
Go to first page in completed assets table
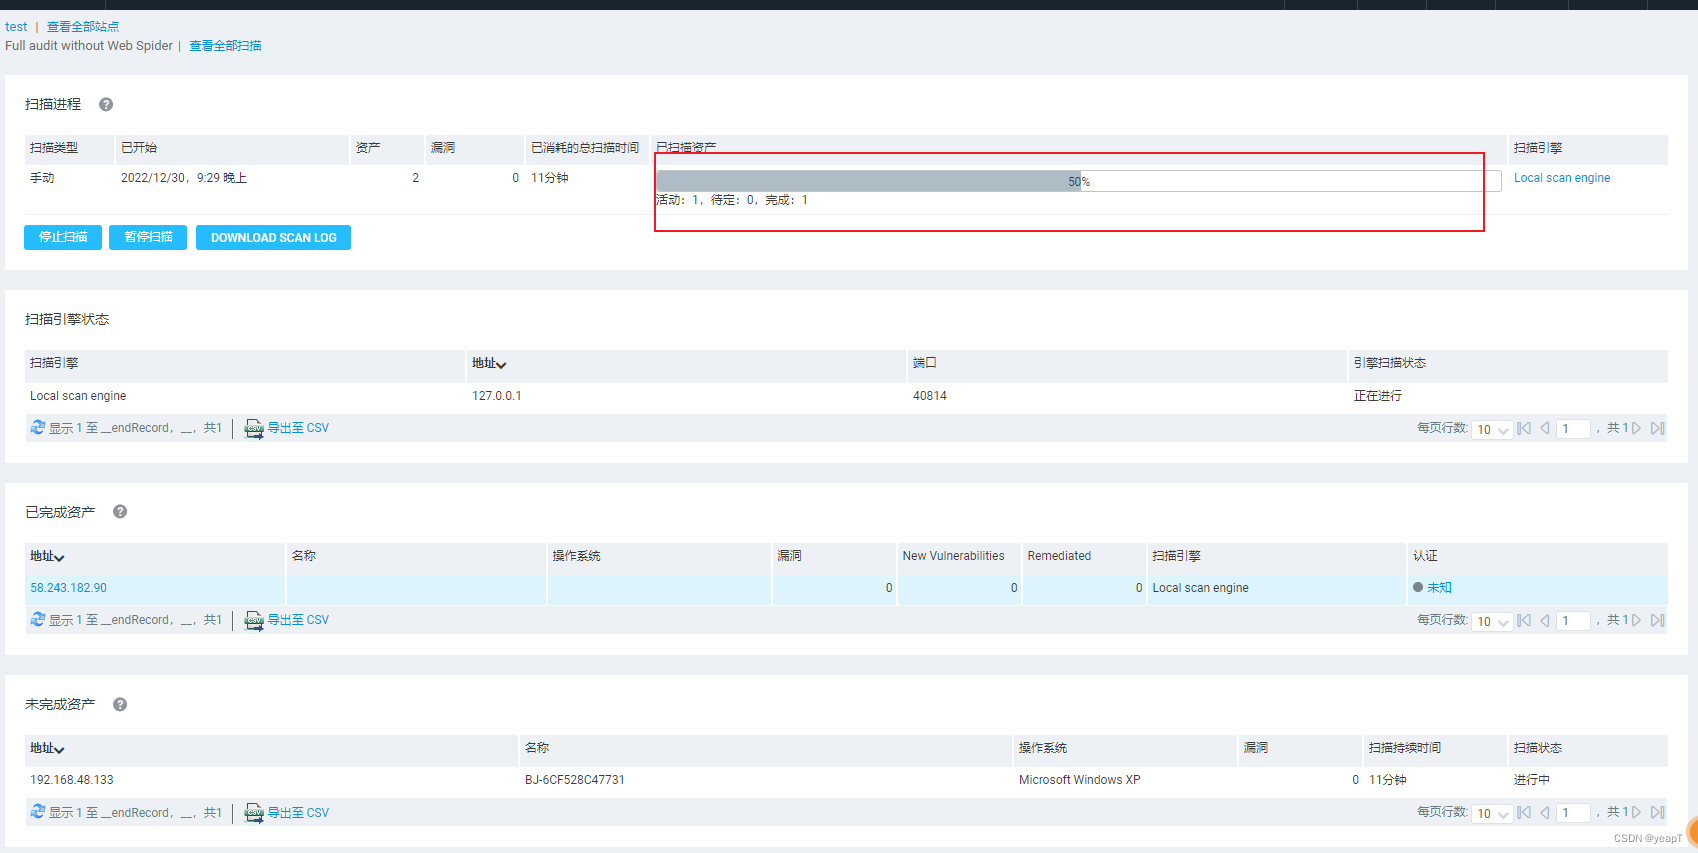click(1524, 620)
